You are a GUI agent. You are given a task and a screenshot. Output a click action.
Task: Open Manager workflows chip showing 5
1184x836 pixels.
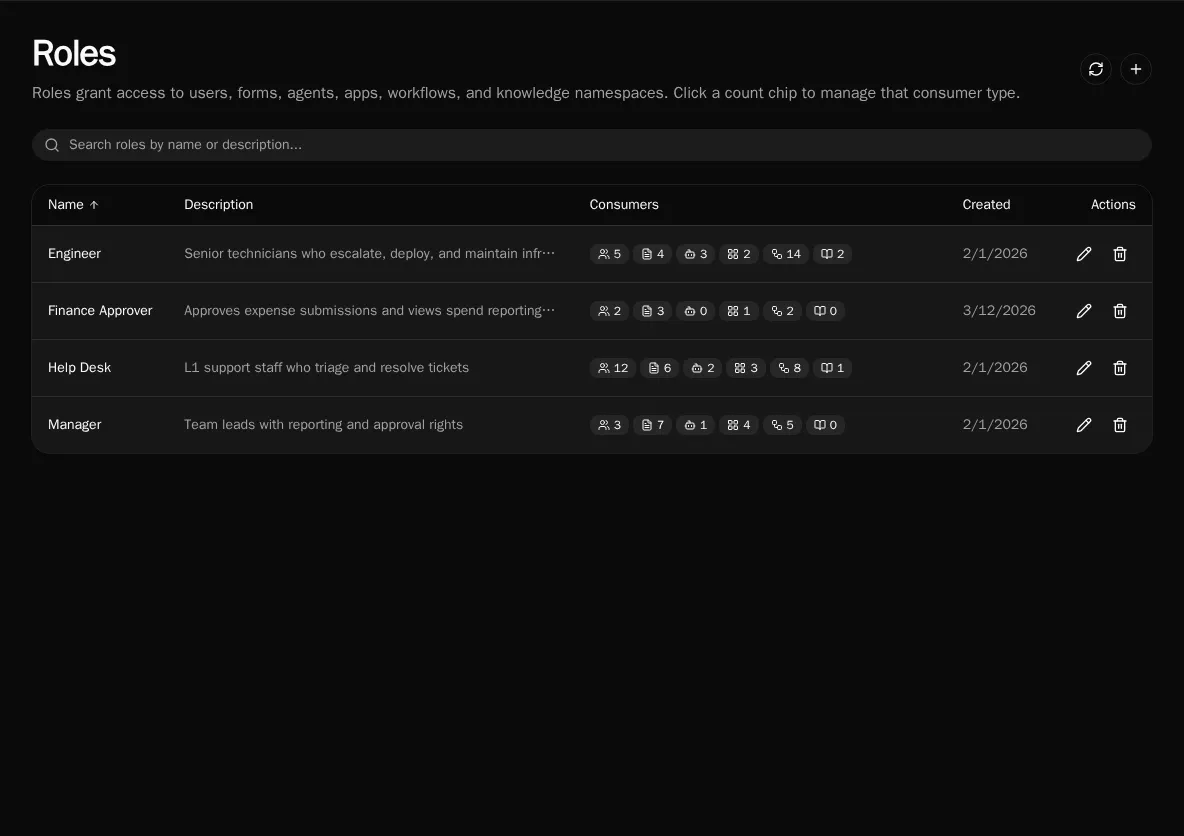782,425
